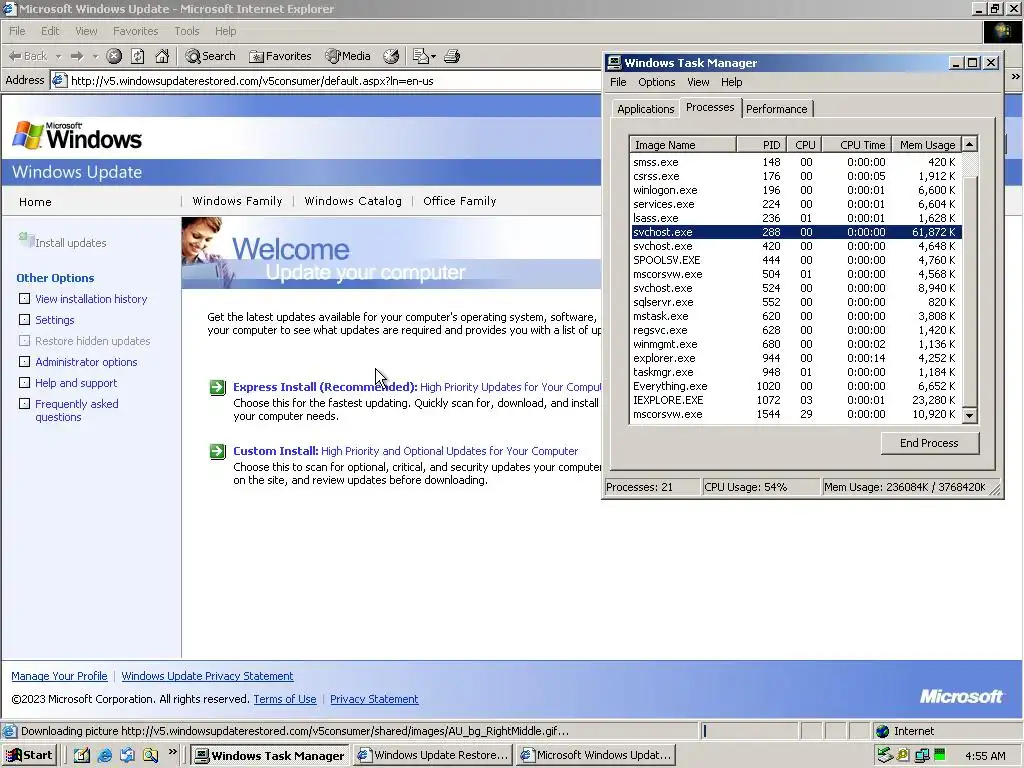The image size is (1024, 768).
Task: Click the Task Manager title bar icon
Action: (x=614, y=63)
